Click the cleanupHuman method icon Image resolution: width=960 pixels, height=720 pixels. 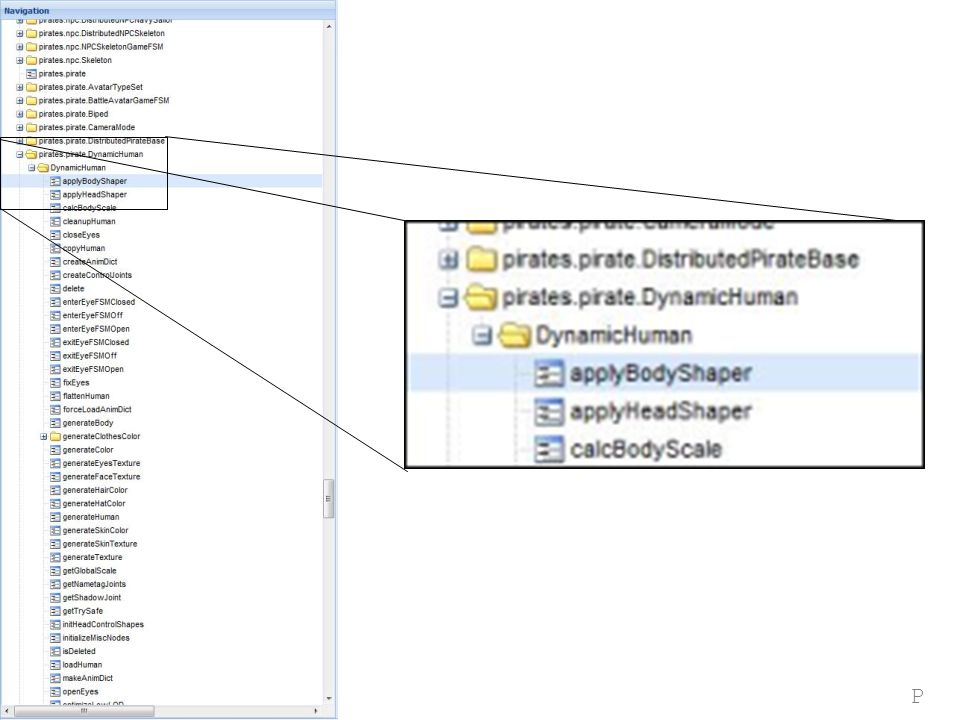55,222
